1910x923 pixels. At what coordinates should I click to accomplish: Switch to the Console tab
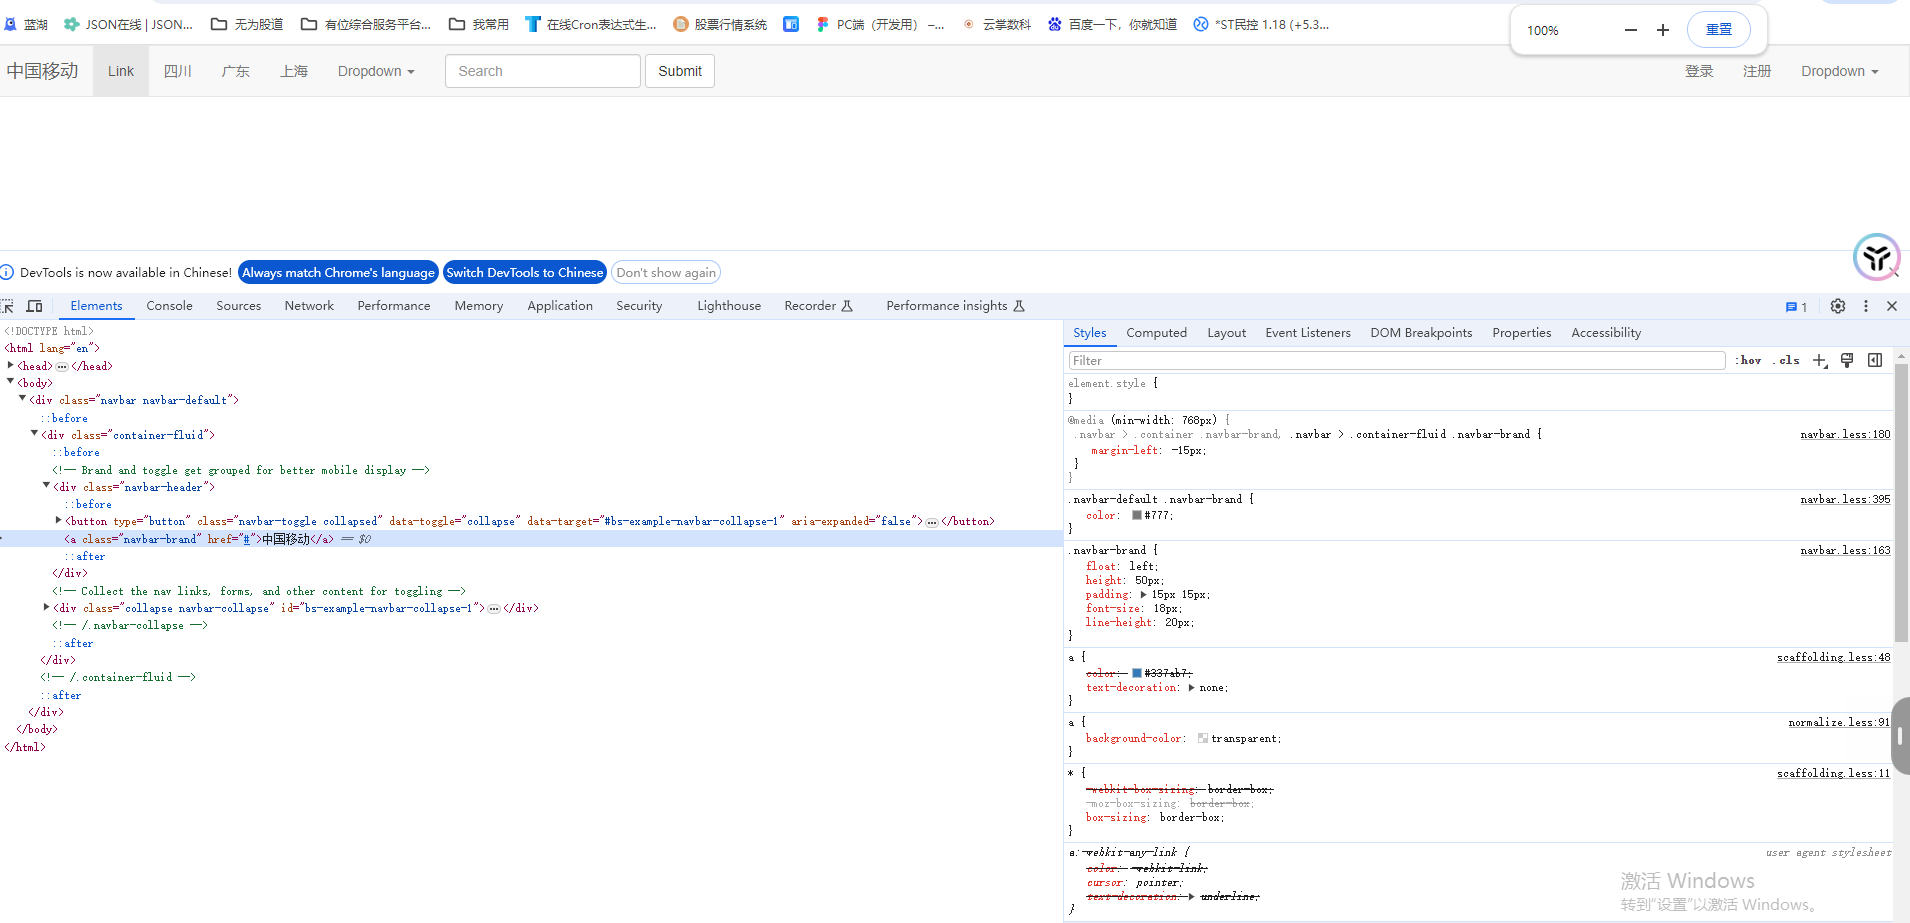169,306
